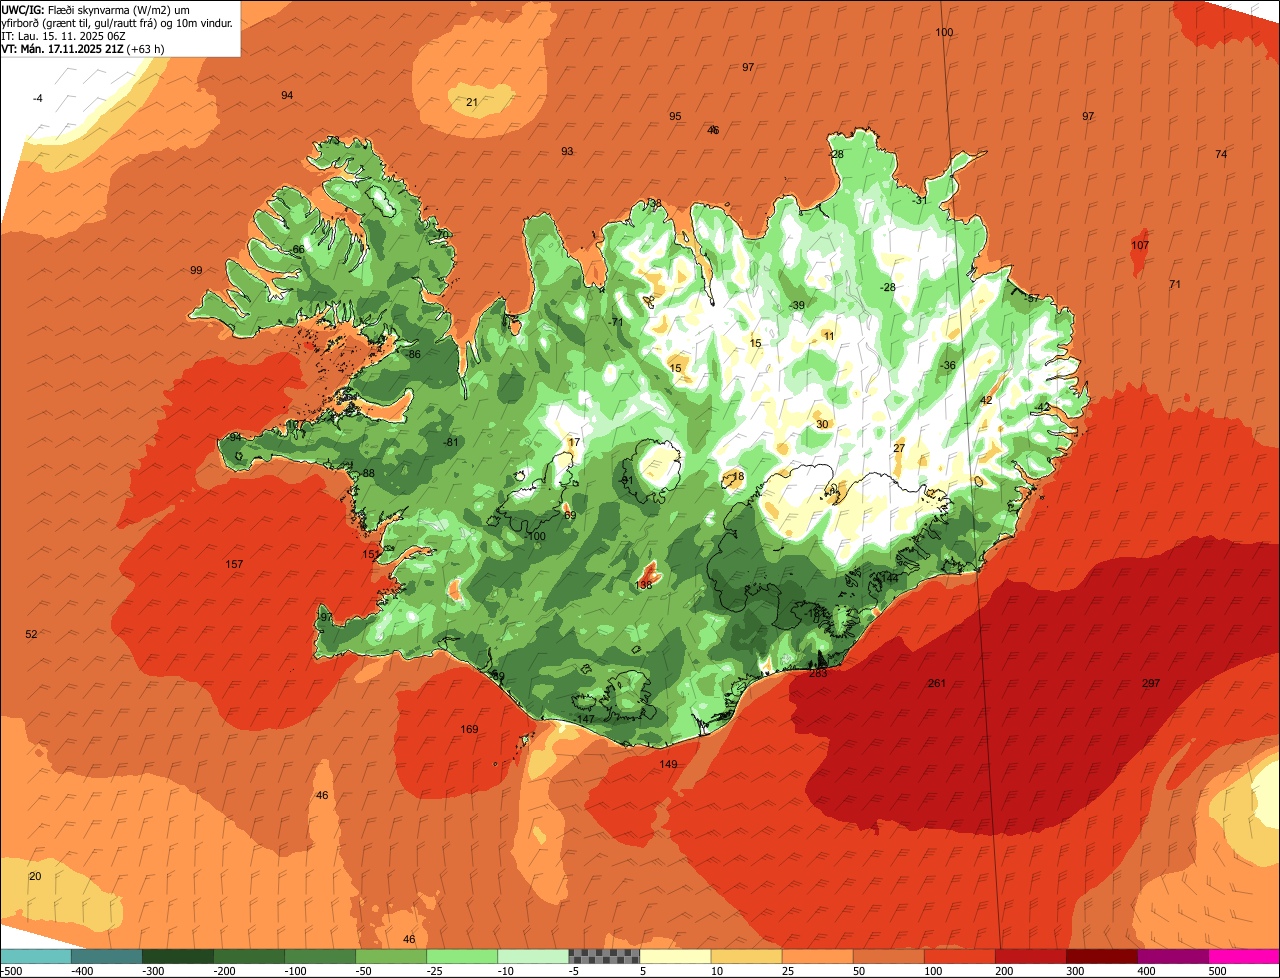Click the flux value '-31' on the map
The height and width of the screenshot is (978, 1280).
[x=920, y=200]
